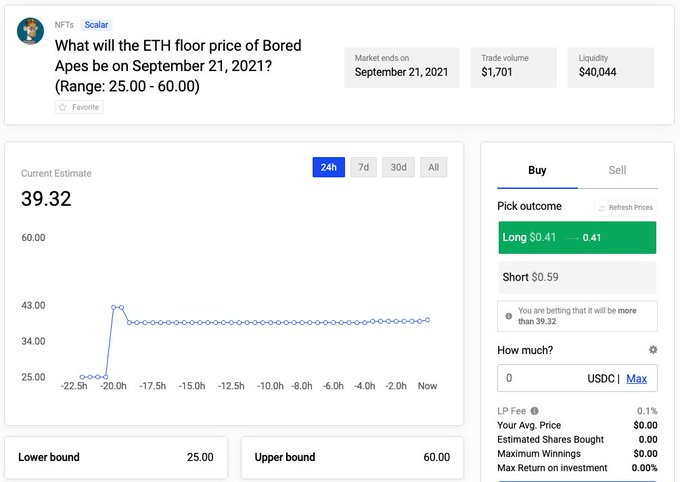This screenshot has width=680, height=482.
Task: Click the Favorite star icon
Action: [63, 107]
